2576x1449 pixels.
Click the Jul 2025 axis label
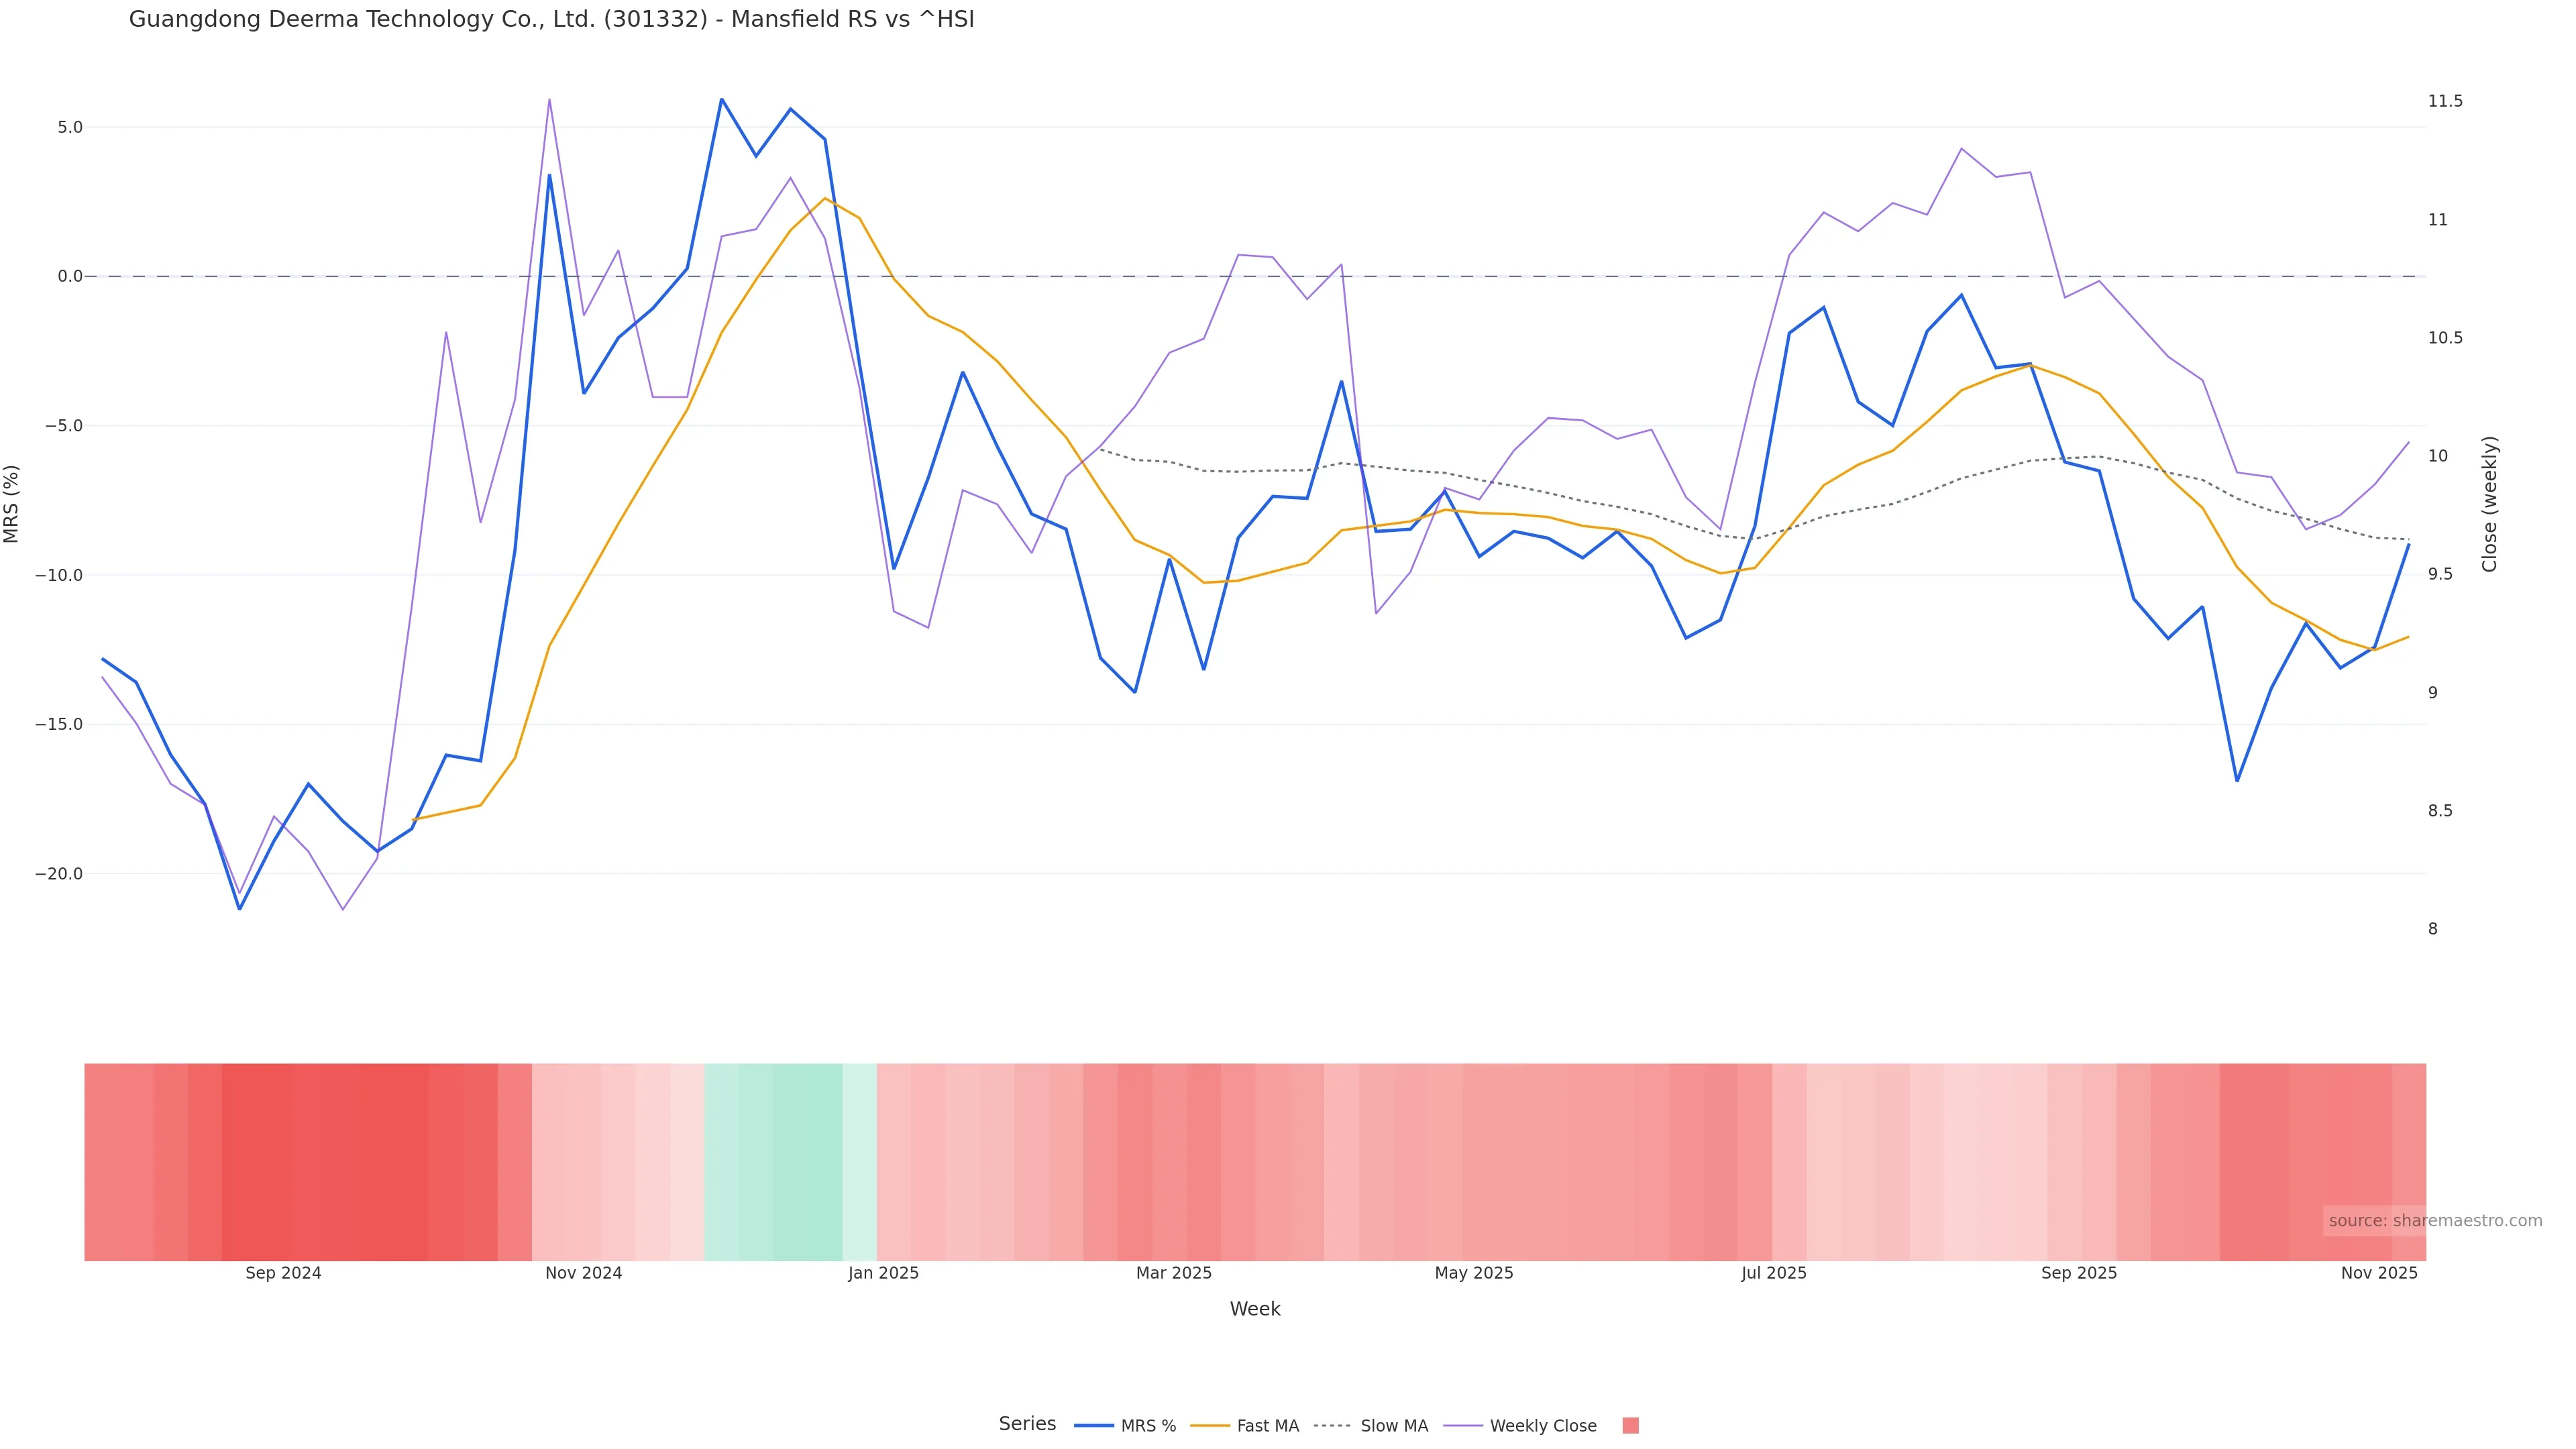coord(1773,1273)
